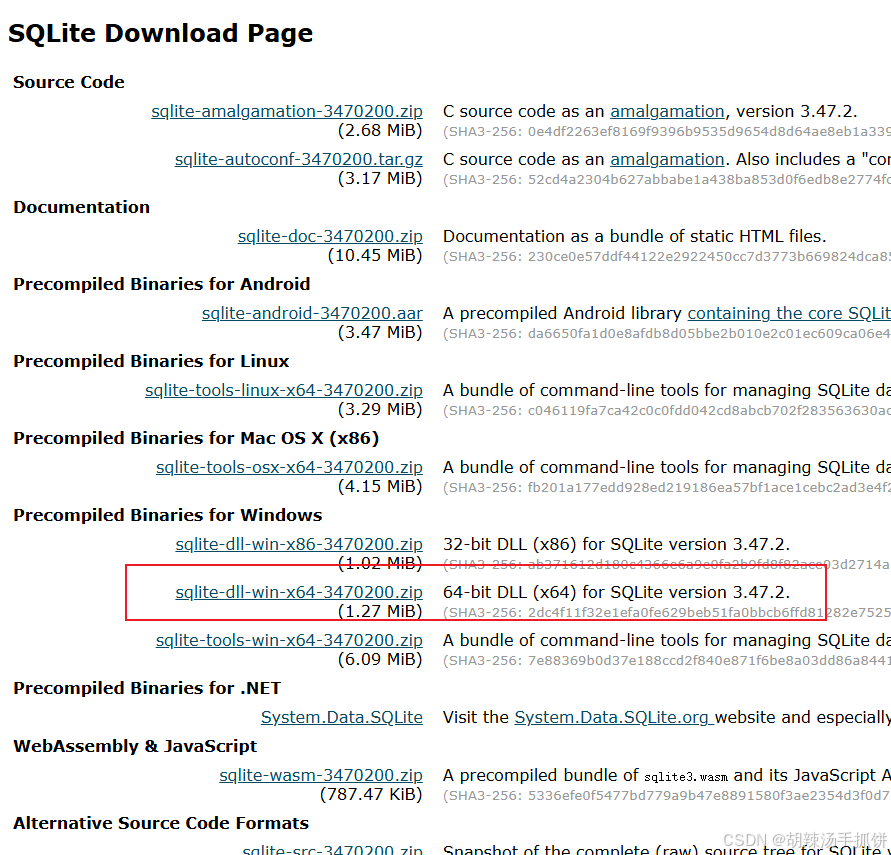The height and width of the screenshot is (855, 891).
Task: Click the '(1.27 MiB)' file size text
Action: coord(380,611)
